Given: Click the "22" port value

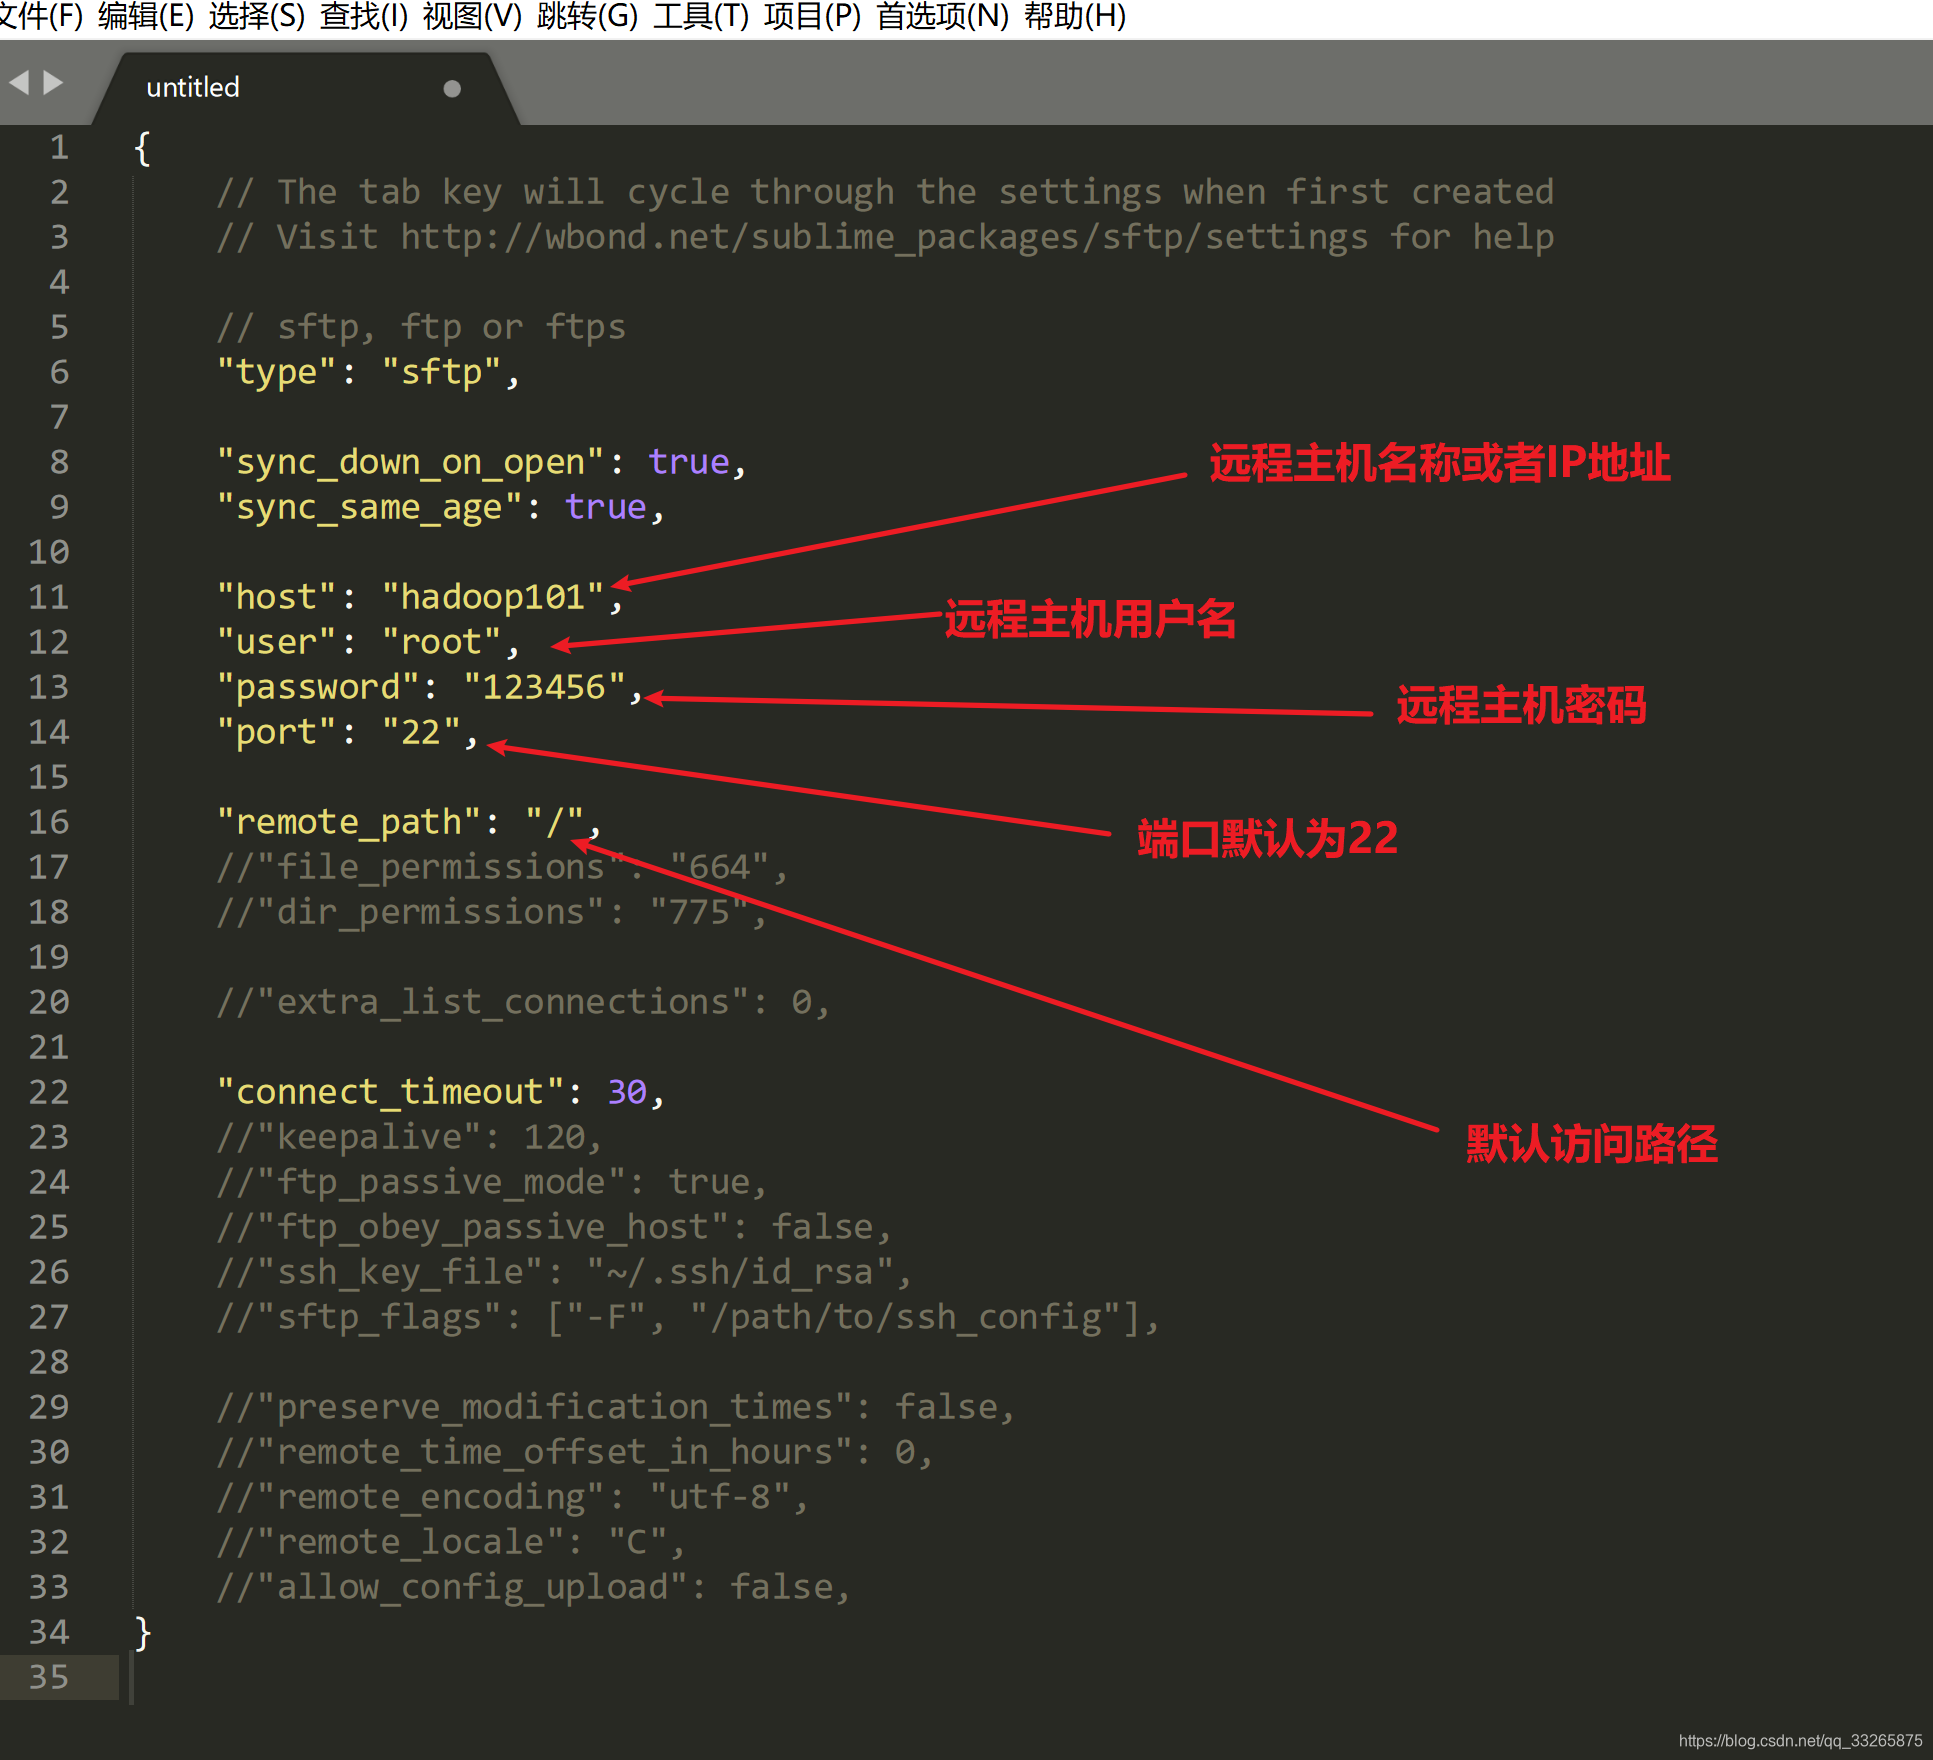Looking at the screenshot, I should 420,732.
